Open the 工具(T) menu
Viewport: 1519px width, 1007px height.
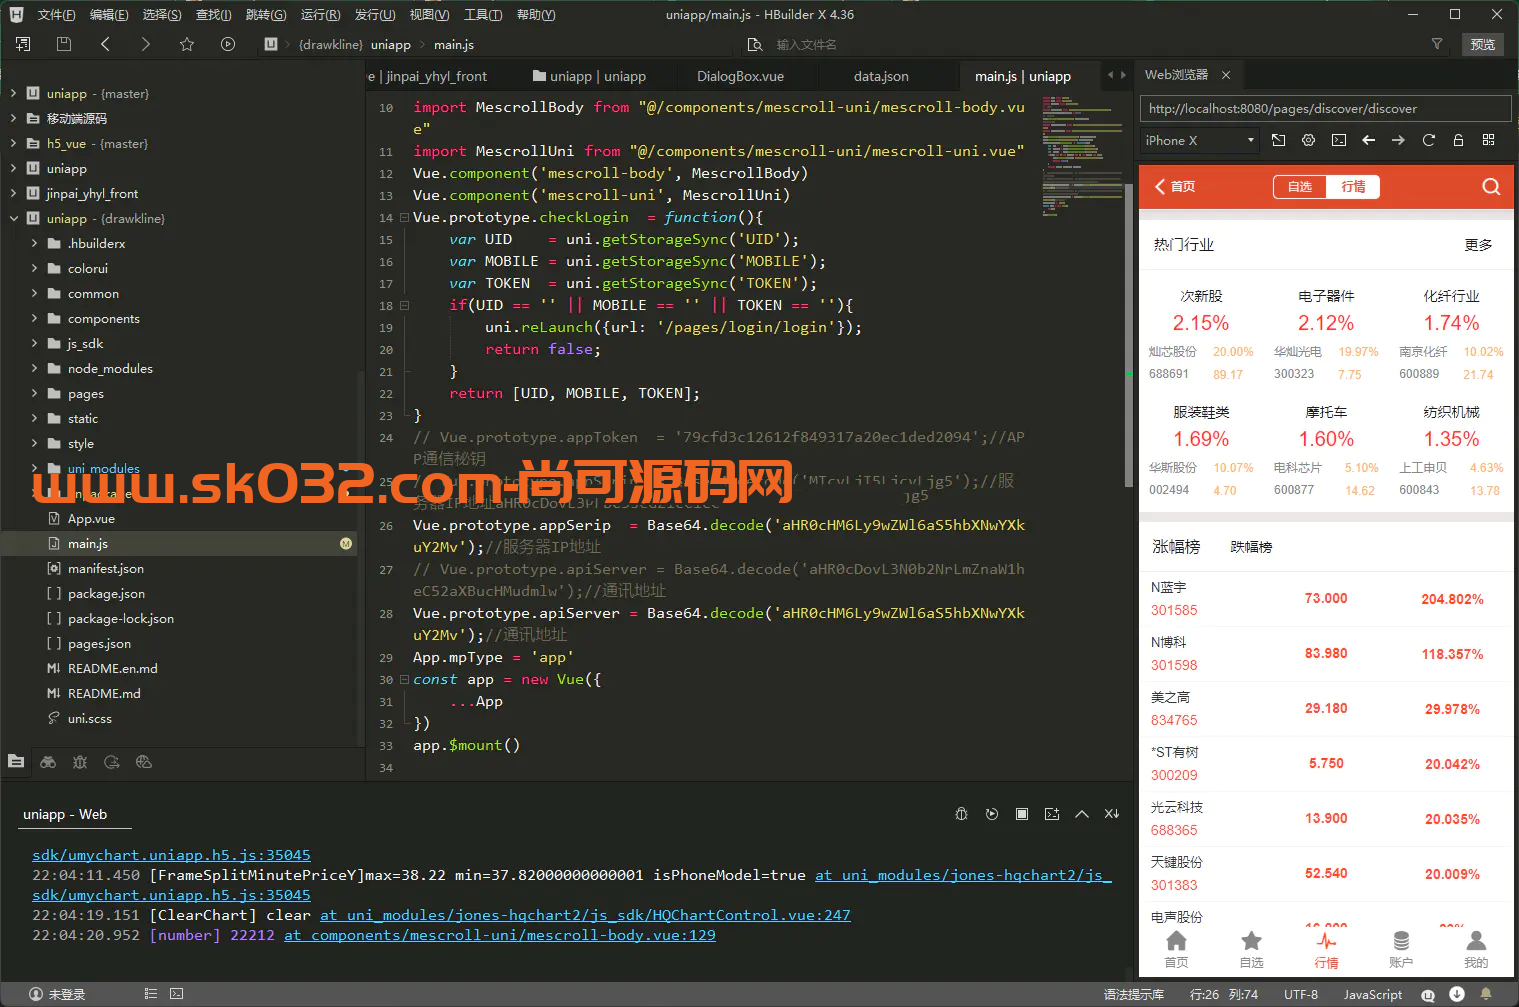click(483, 15)
